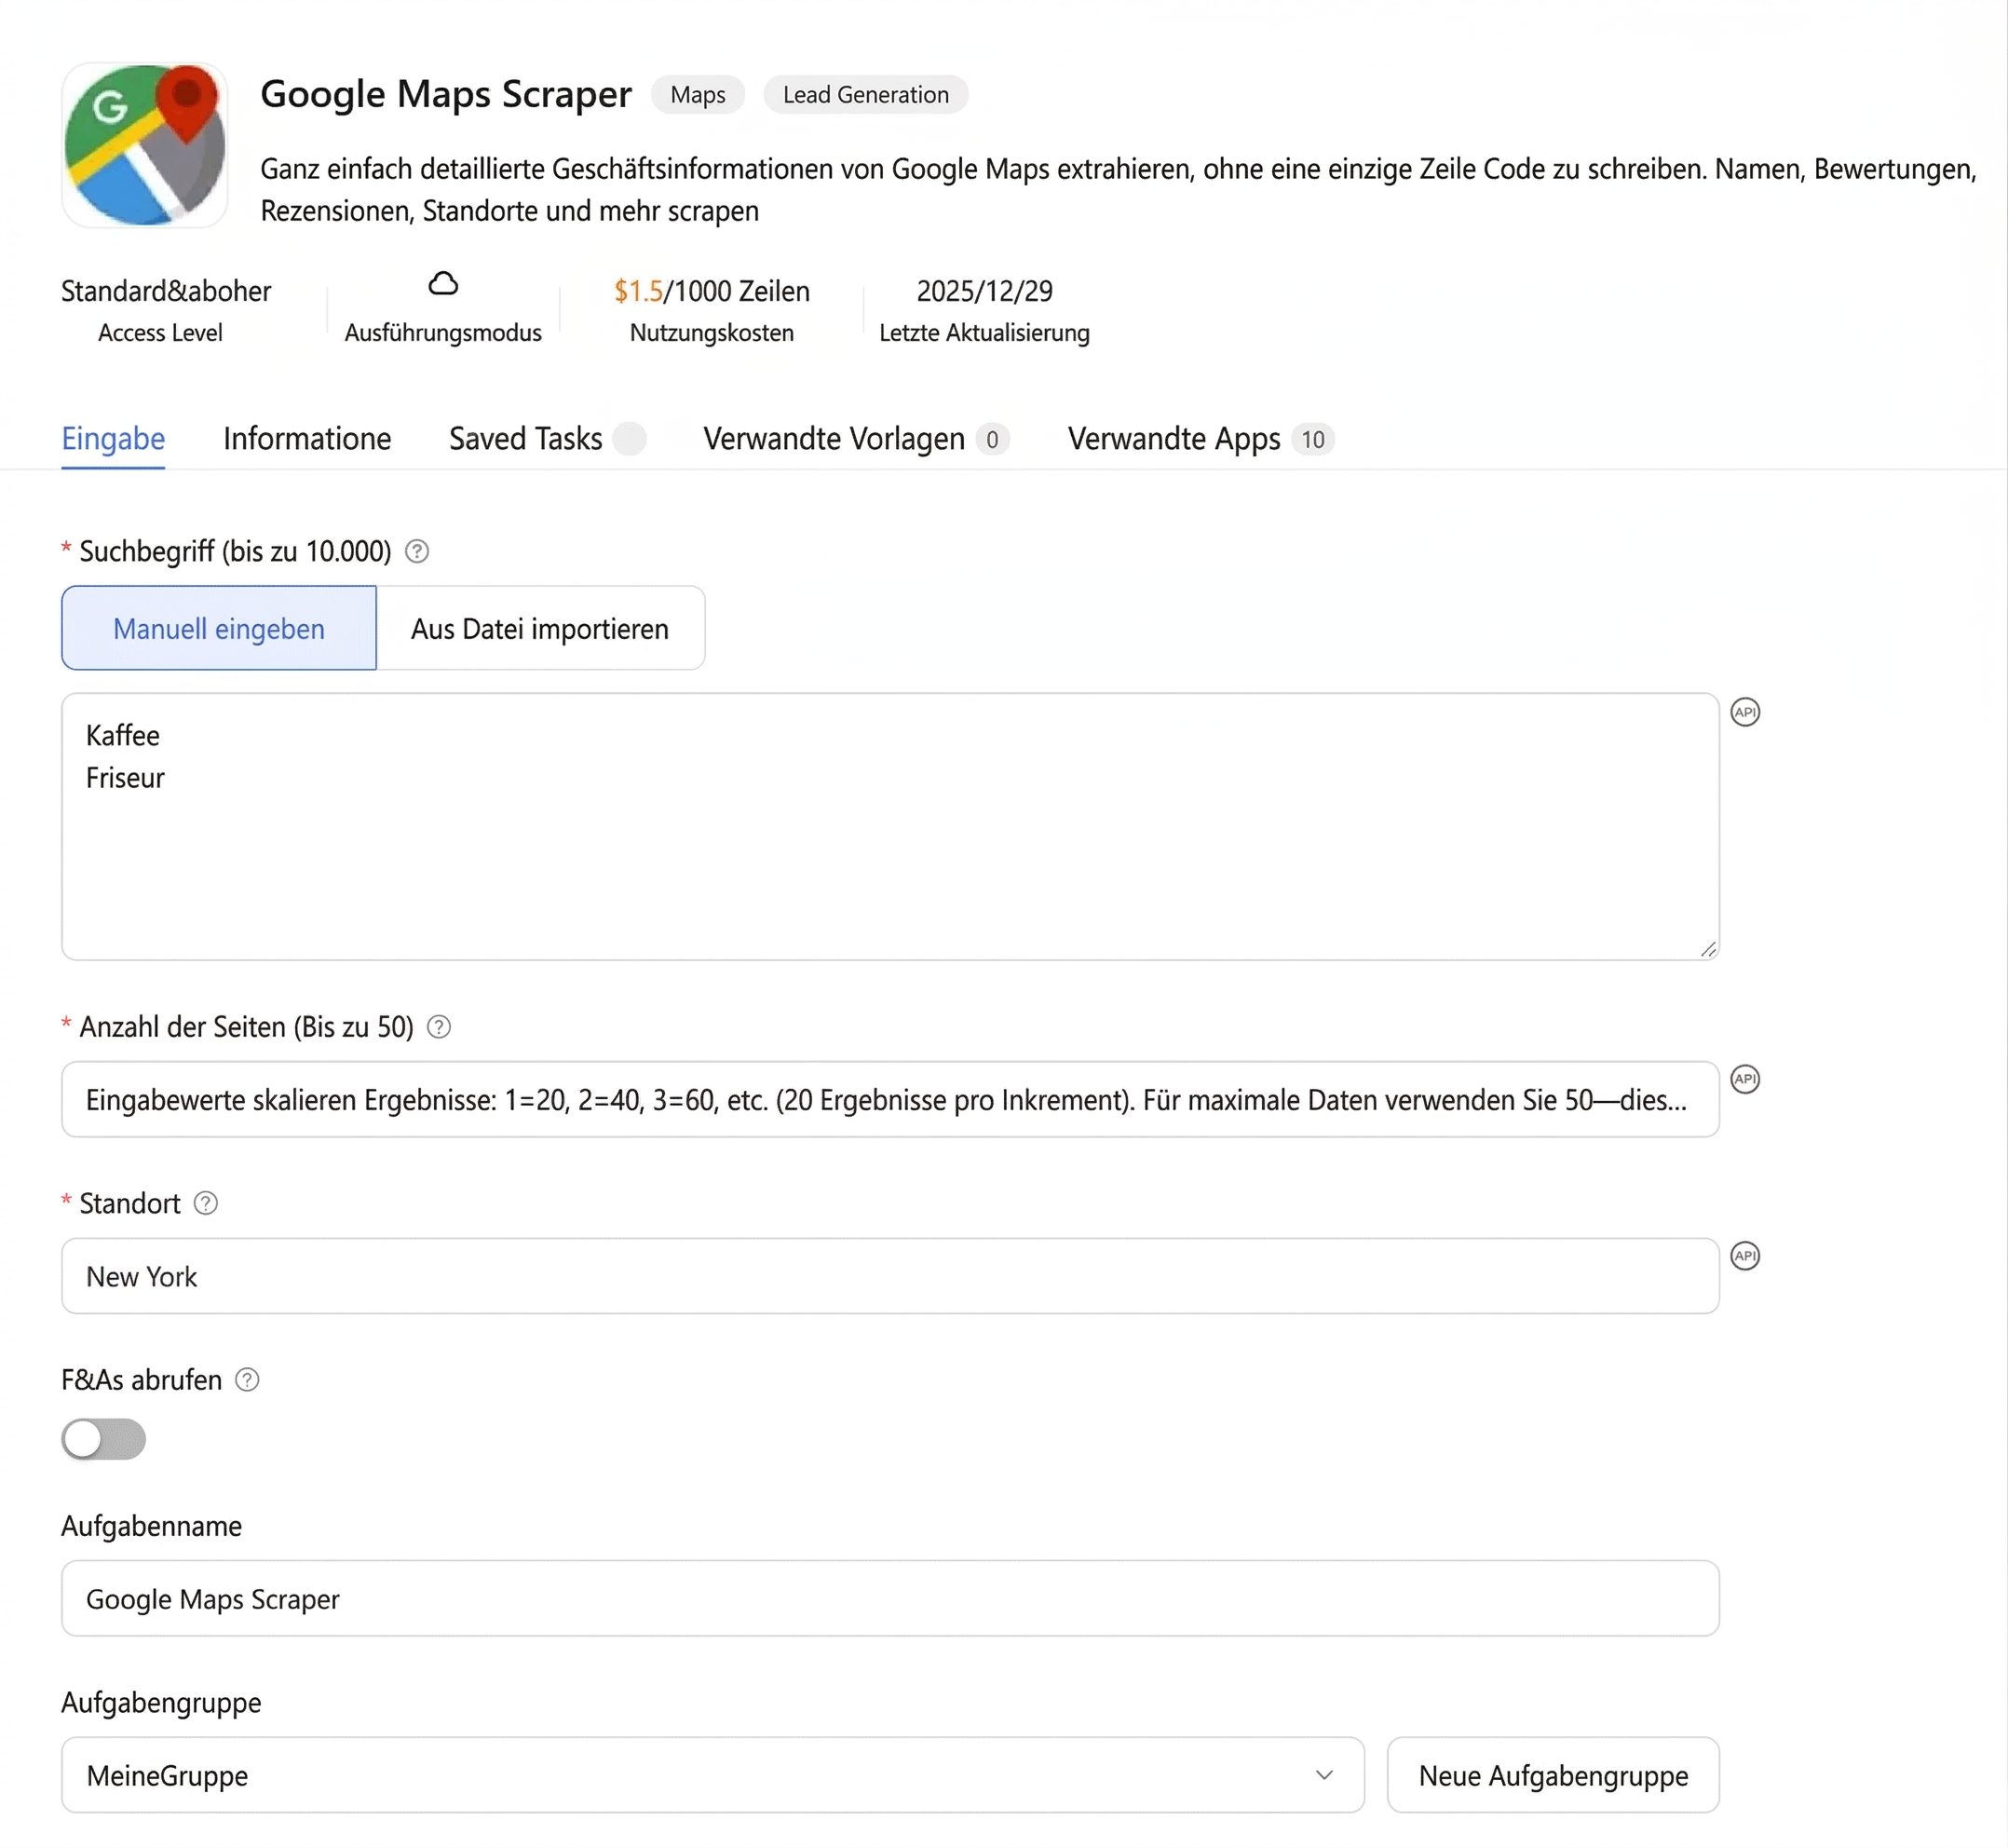Screen dimensions: 2008x1848
Task: Click the help icon next to Standort
Action: 206,1204
